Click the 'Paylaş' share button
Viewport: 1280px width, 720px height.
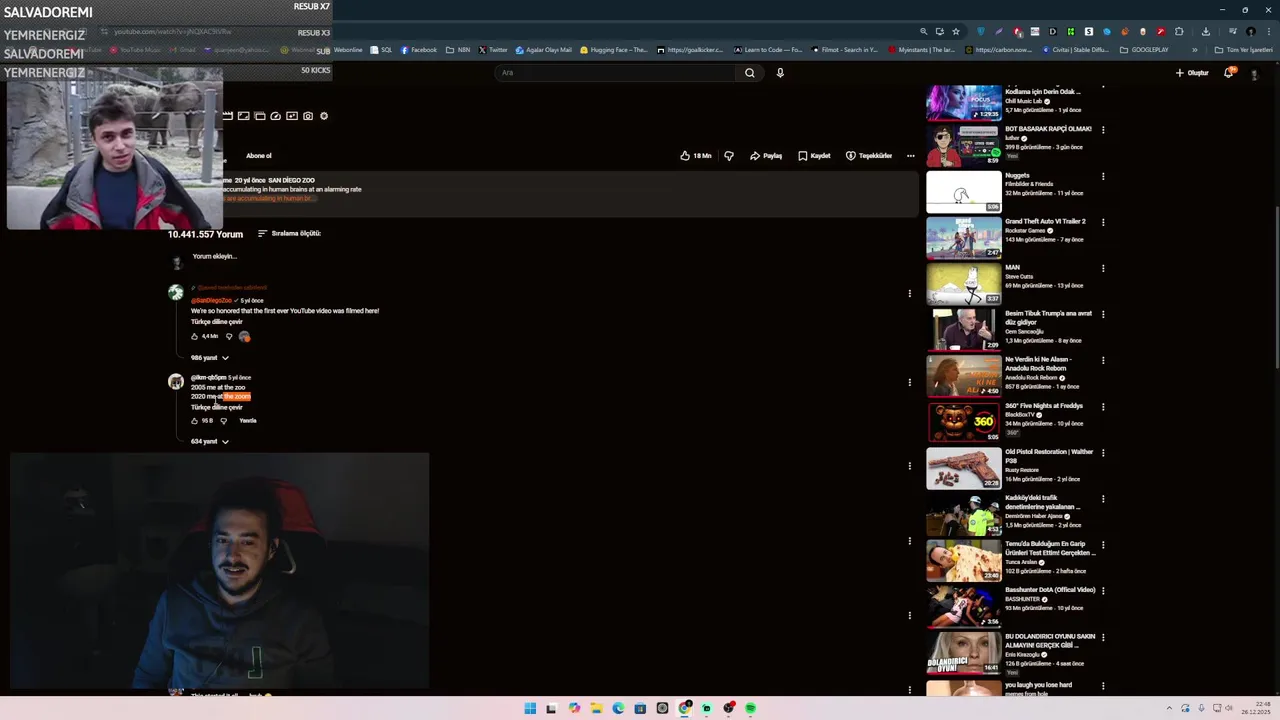pyautogui.click(x=766, y=156)
